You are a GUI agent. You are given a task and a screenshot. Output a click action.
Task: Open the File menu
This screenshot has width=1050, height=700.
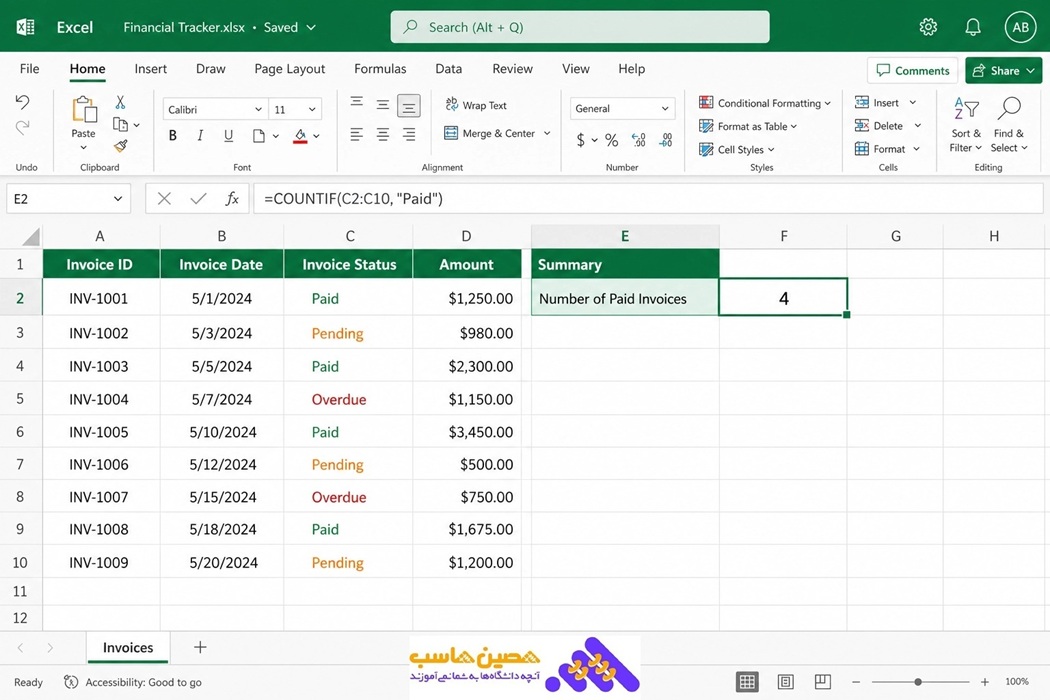point(29,68)
